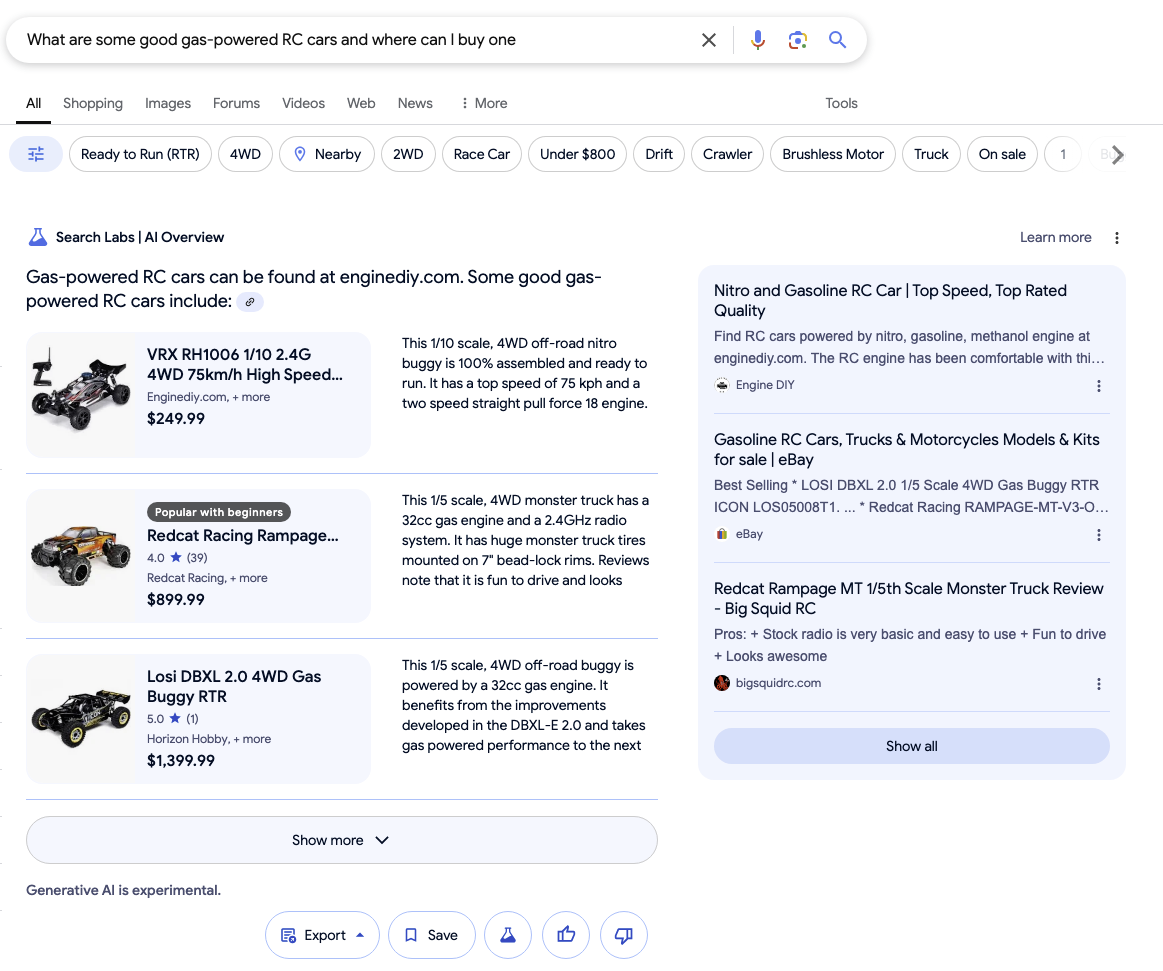Click the VRX RH1006 buggy thumbnail

81,393
